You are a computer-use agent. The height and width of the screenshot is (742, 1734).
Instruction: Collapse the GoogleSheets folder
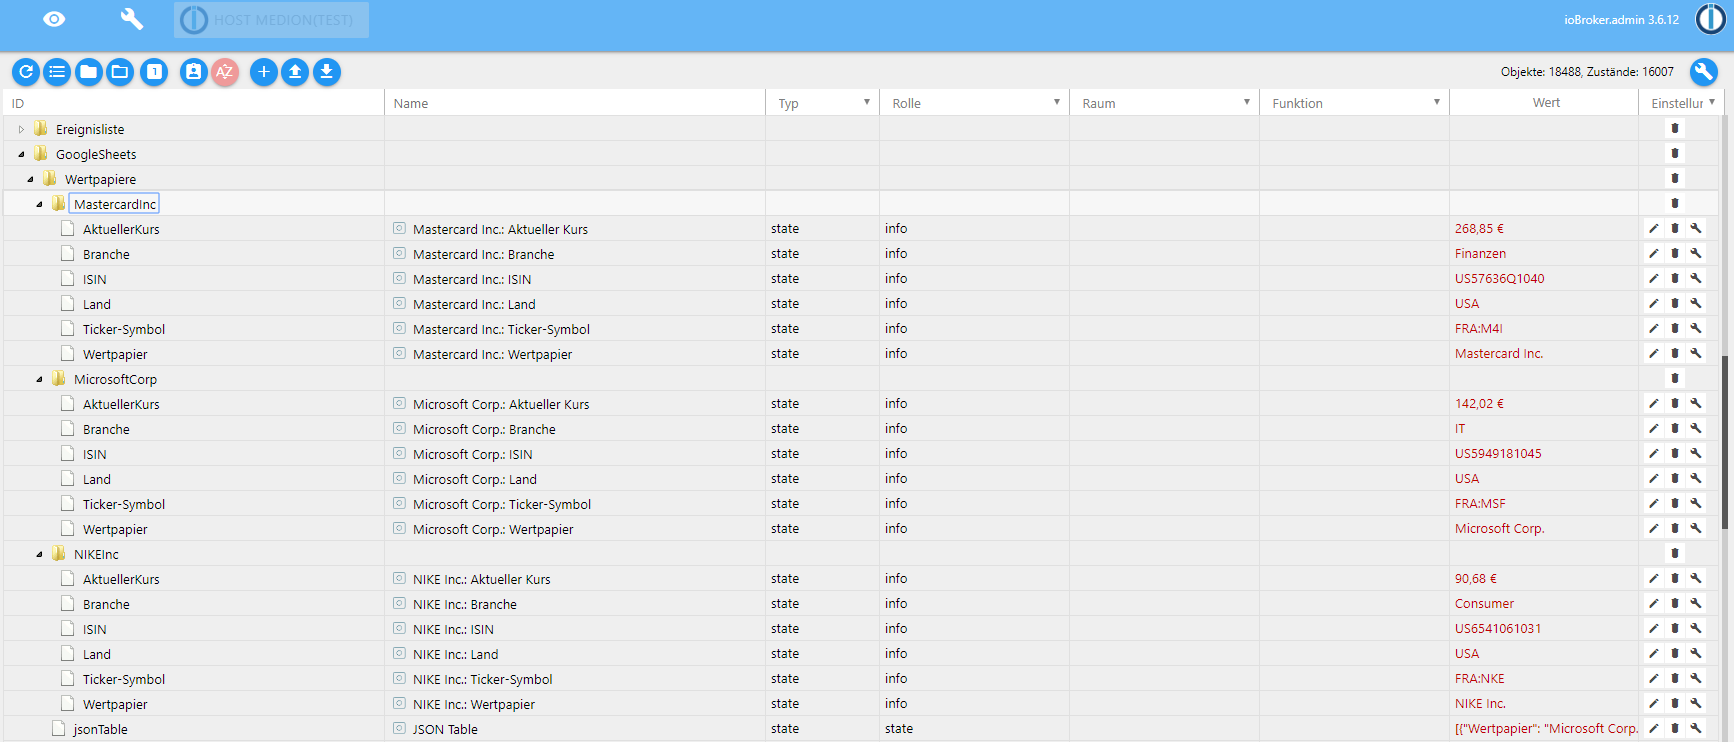click(x=21, y=154)
